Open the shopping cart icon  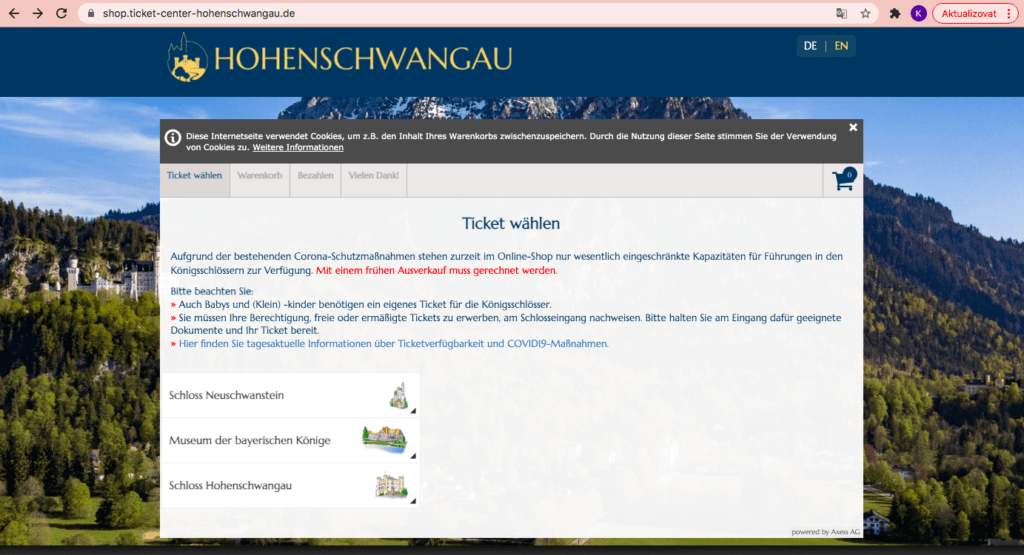click(x=843, y=181)
